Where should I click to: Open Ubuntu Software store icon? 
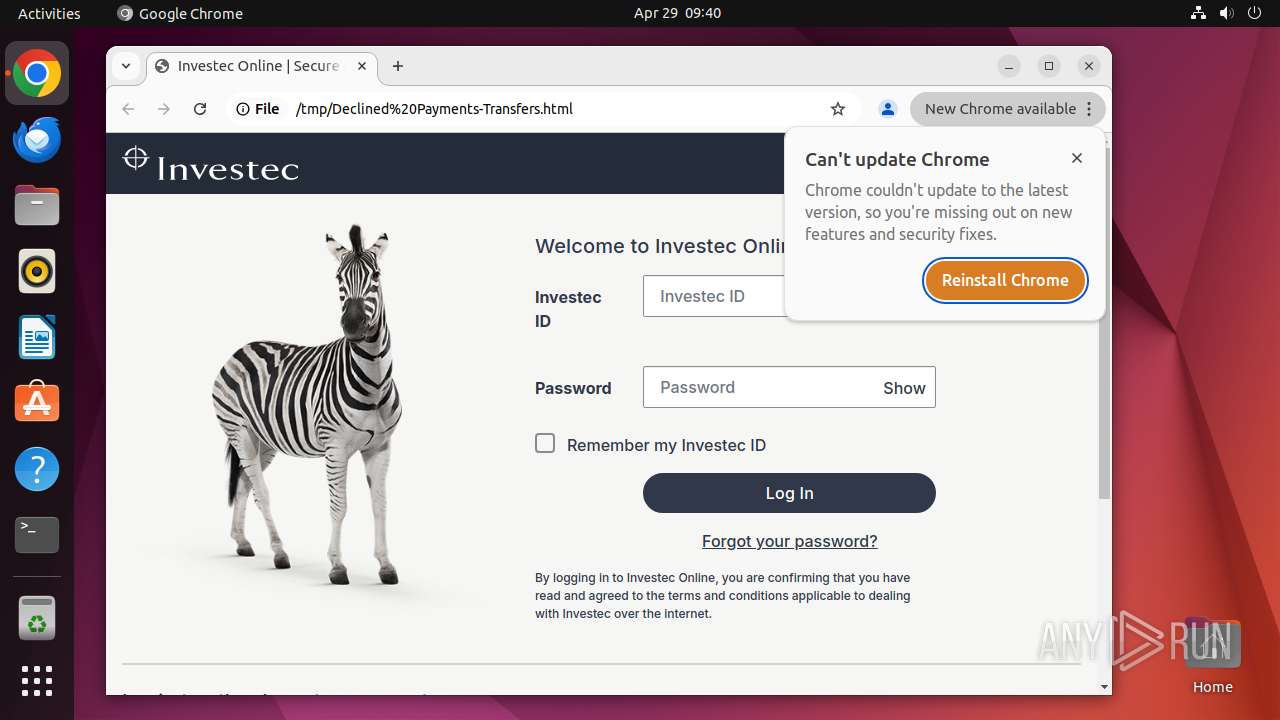coord(37,402)
